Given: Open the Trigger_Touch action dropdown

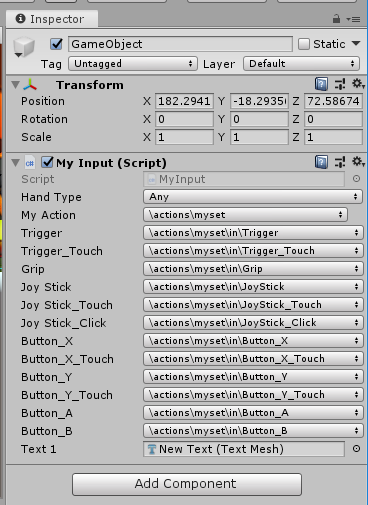Looking at the screenshot, I should click(x=253, y=251).
